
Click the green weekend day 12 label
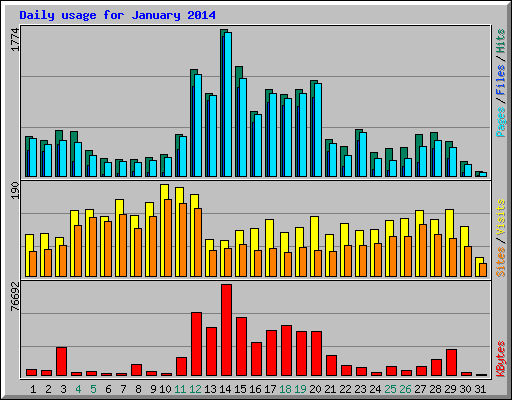click(195, 389)
